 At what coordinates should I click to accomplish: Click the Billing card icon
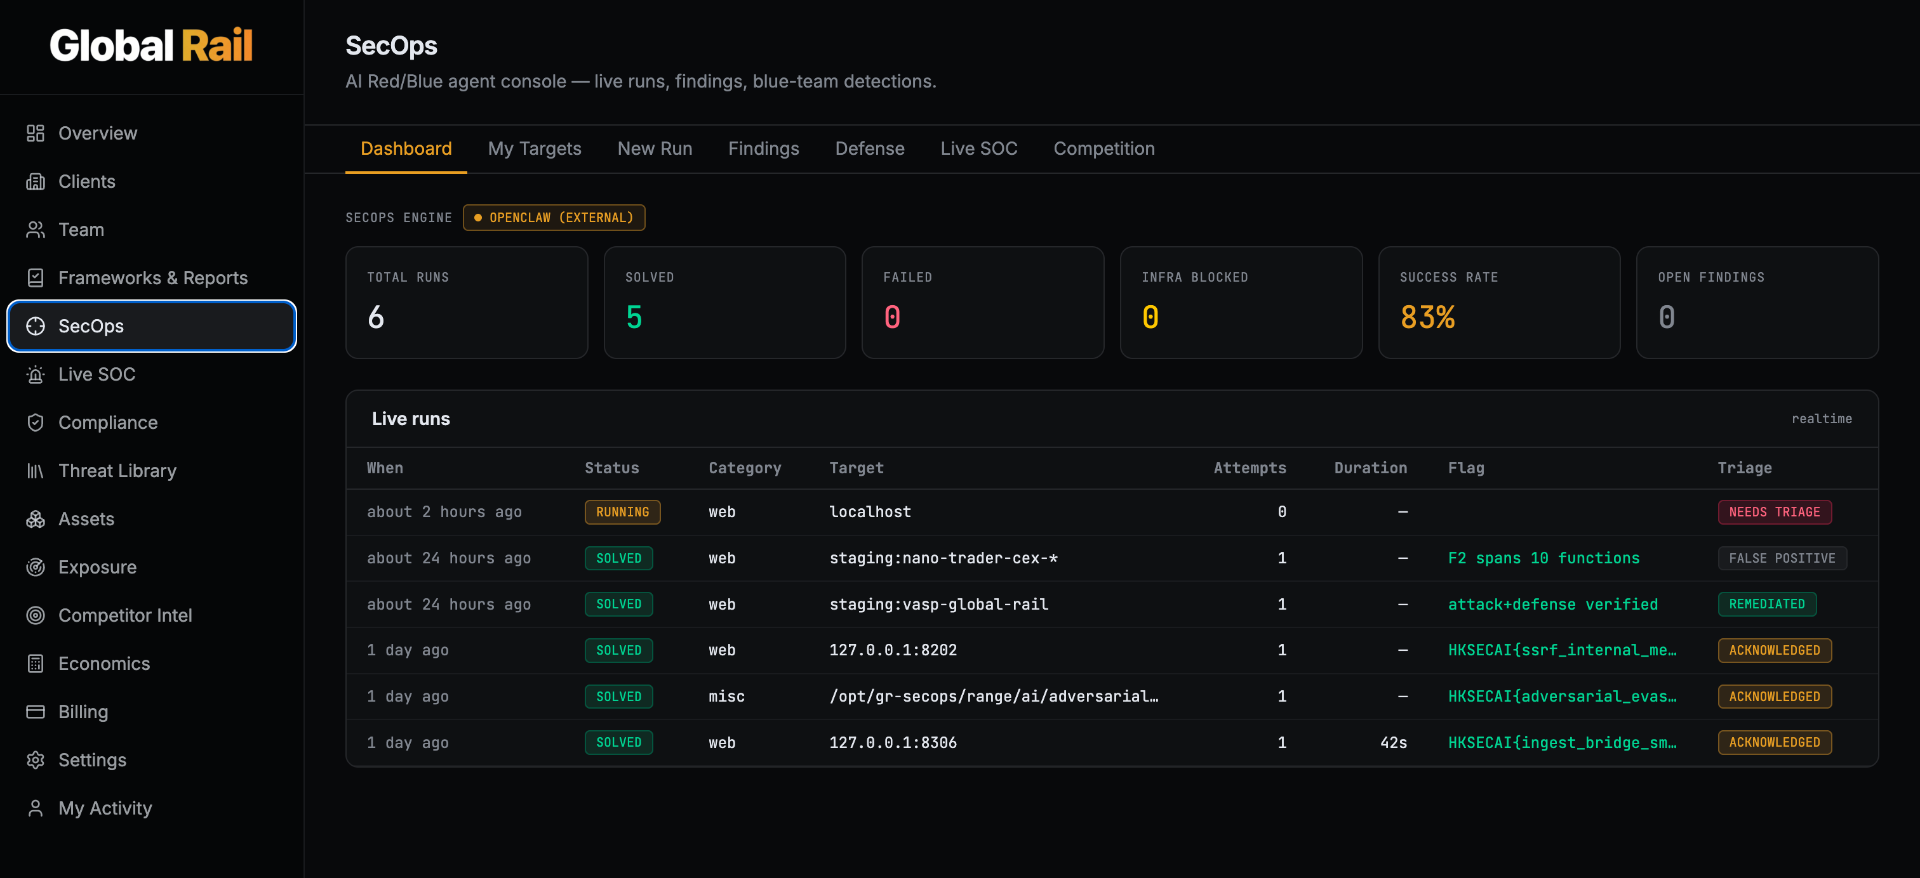[x=36, y=712]
